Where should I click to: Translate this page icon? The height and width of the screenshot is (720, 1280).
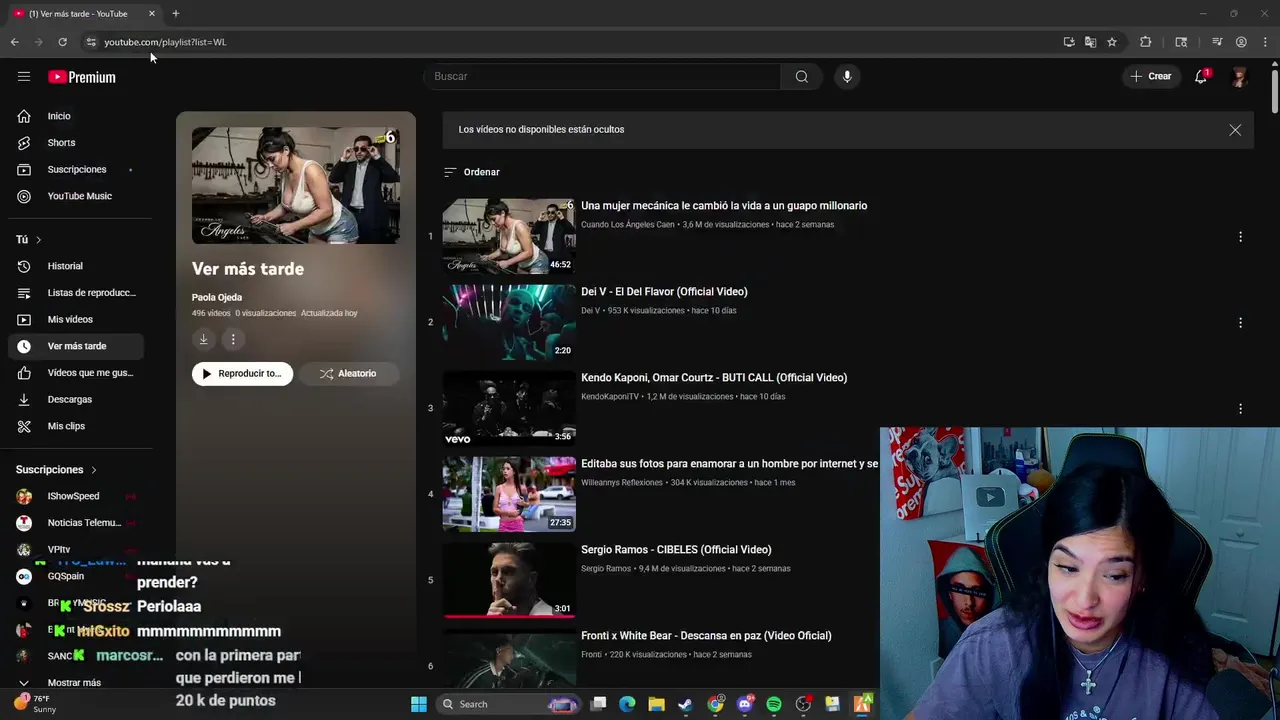pyautogui.click(x=1090, y=42)
